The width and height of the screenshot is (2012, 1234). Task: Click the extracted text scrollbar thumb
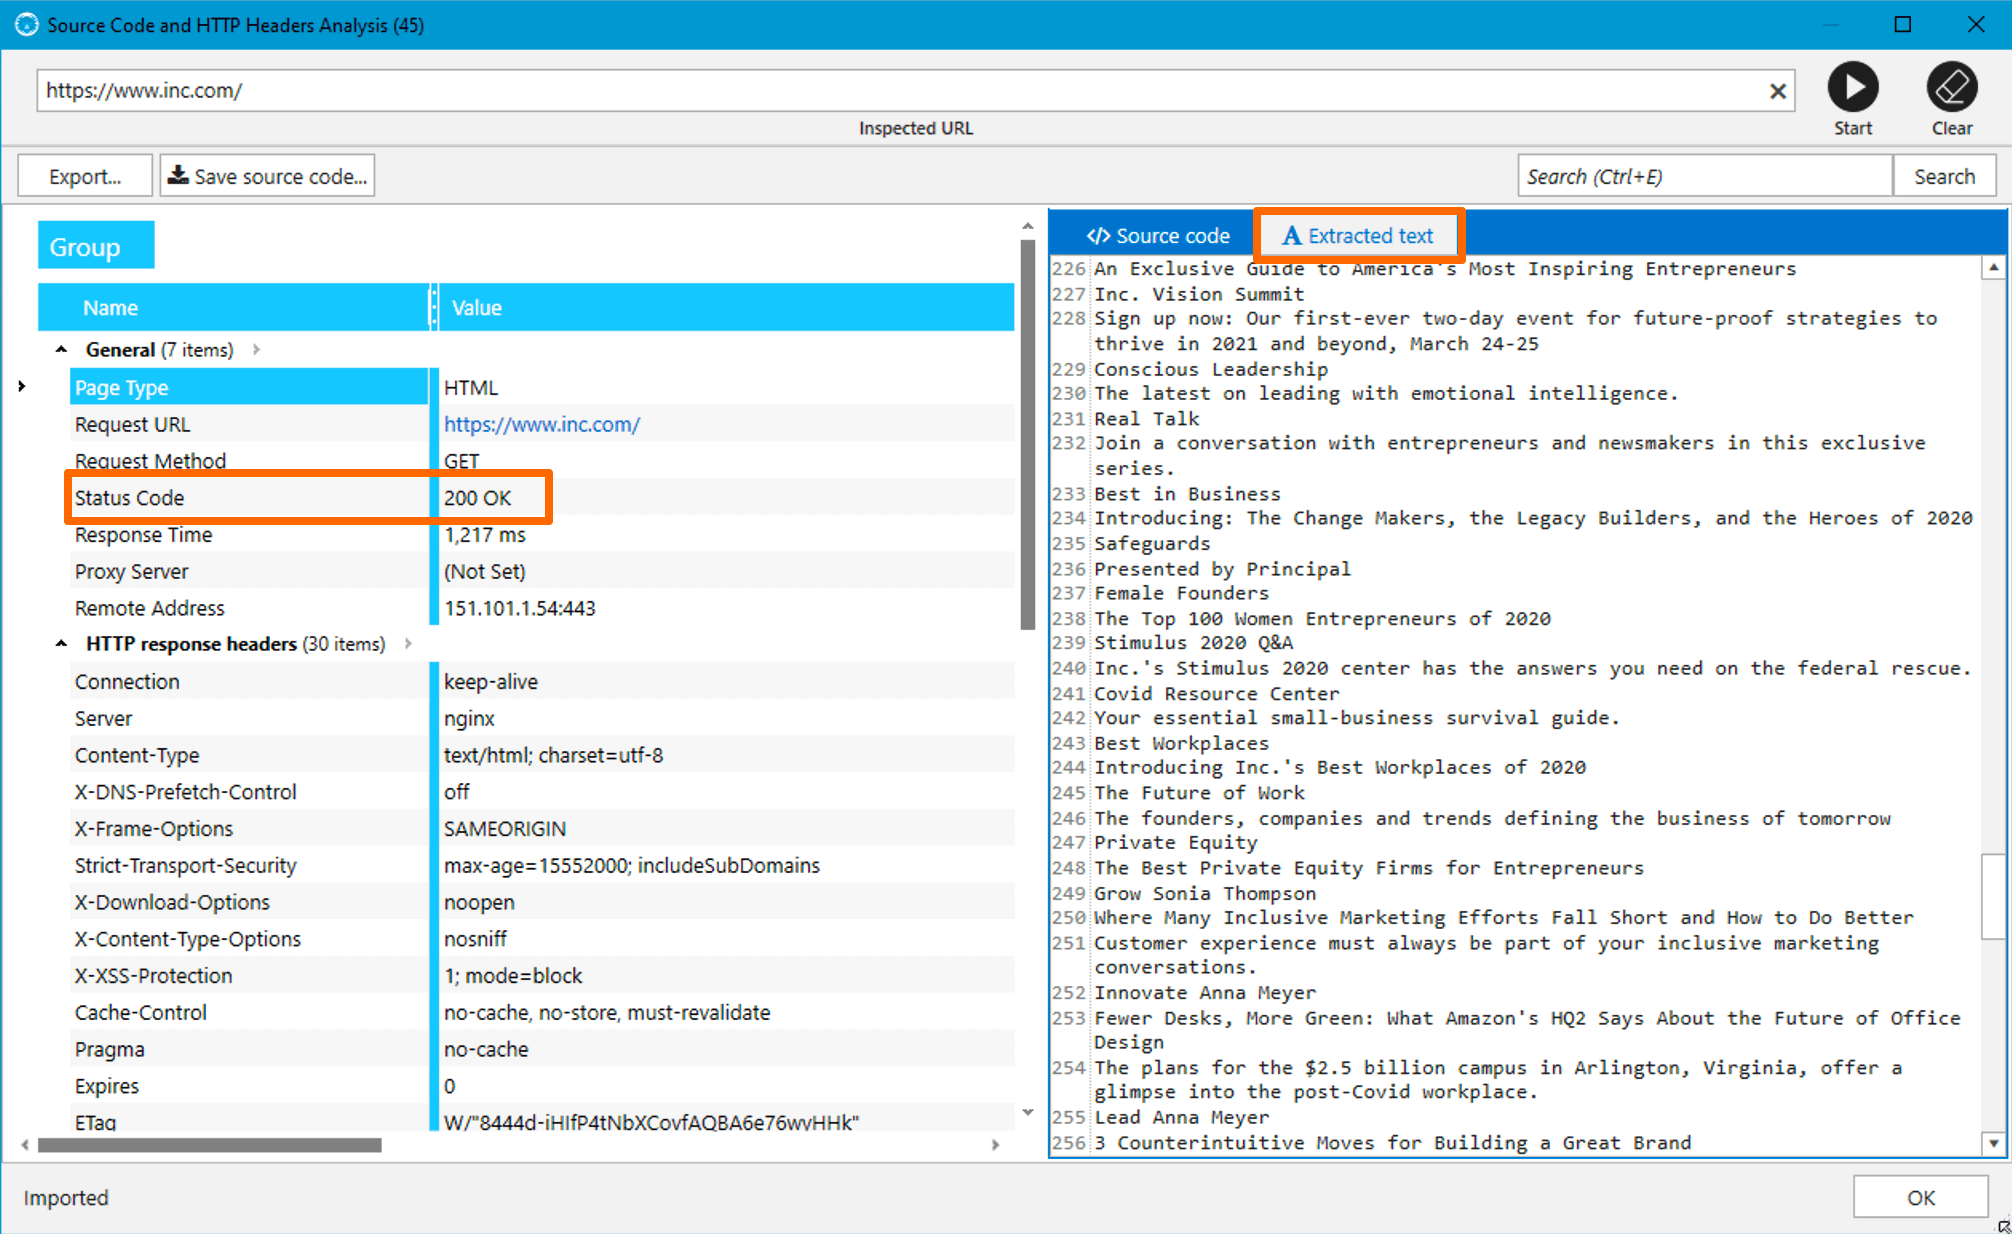[x=1993, y=895]
